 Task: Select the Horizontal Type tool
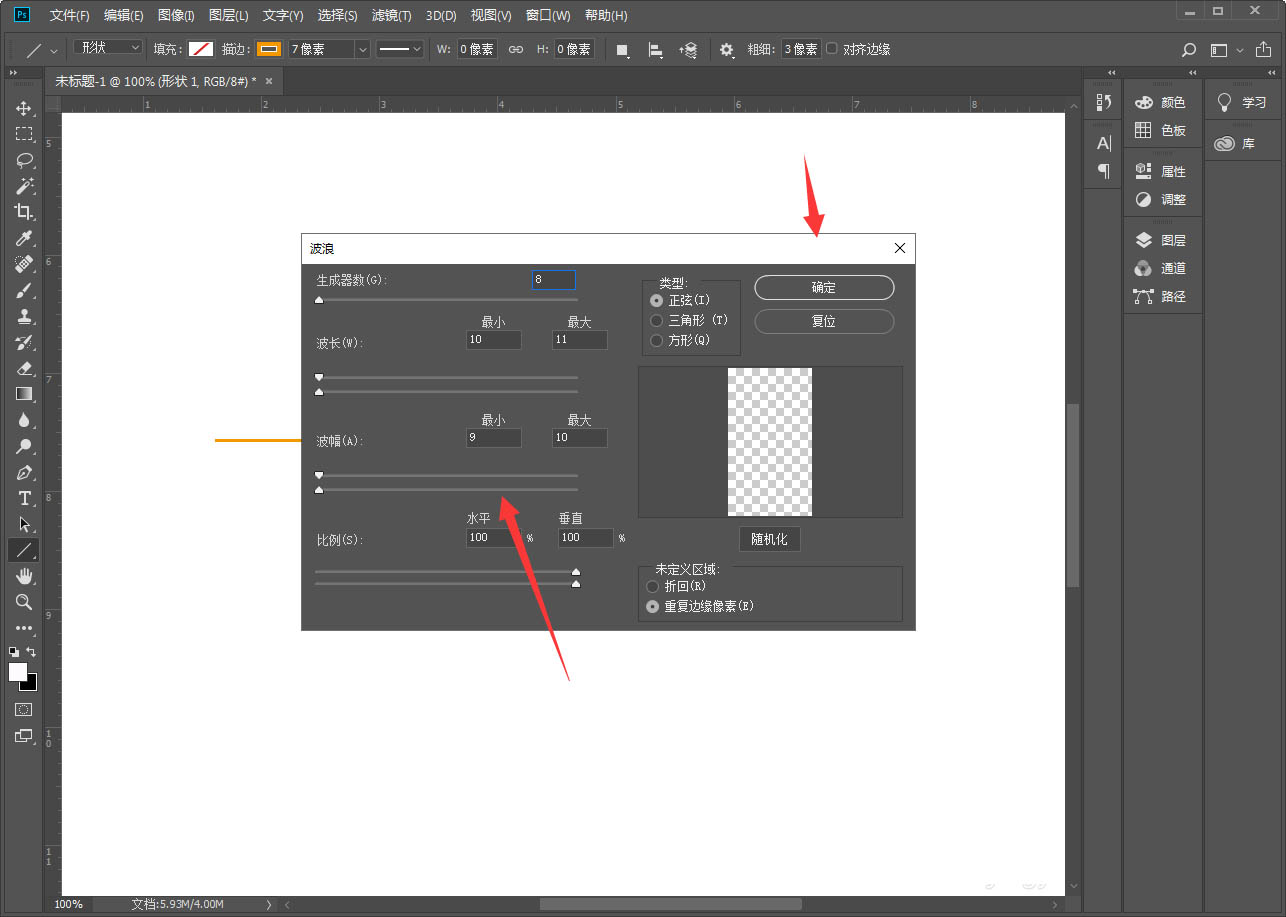pos(24,498)
